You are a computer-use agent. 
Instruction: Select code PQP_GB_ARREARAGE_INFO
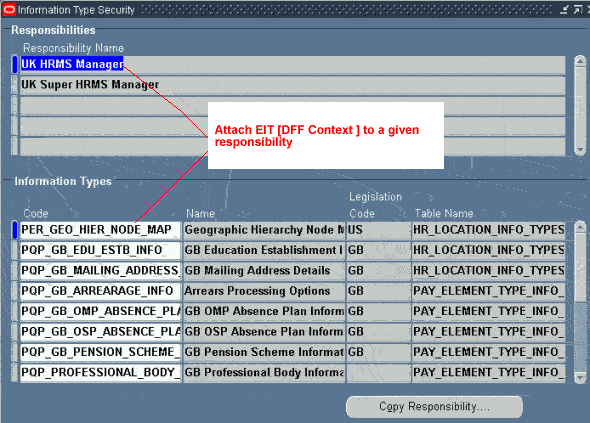click(x=100, y=291)
